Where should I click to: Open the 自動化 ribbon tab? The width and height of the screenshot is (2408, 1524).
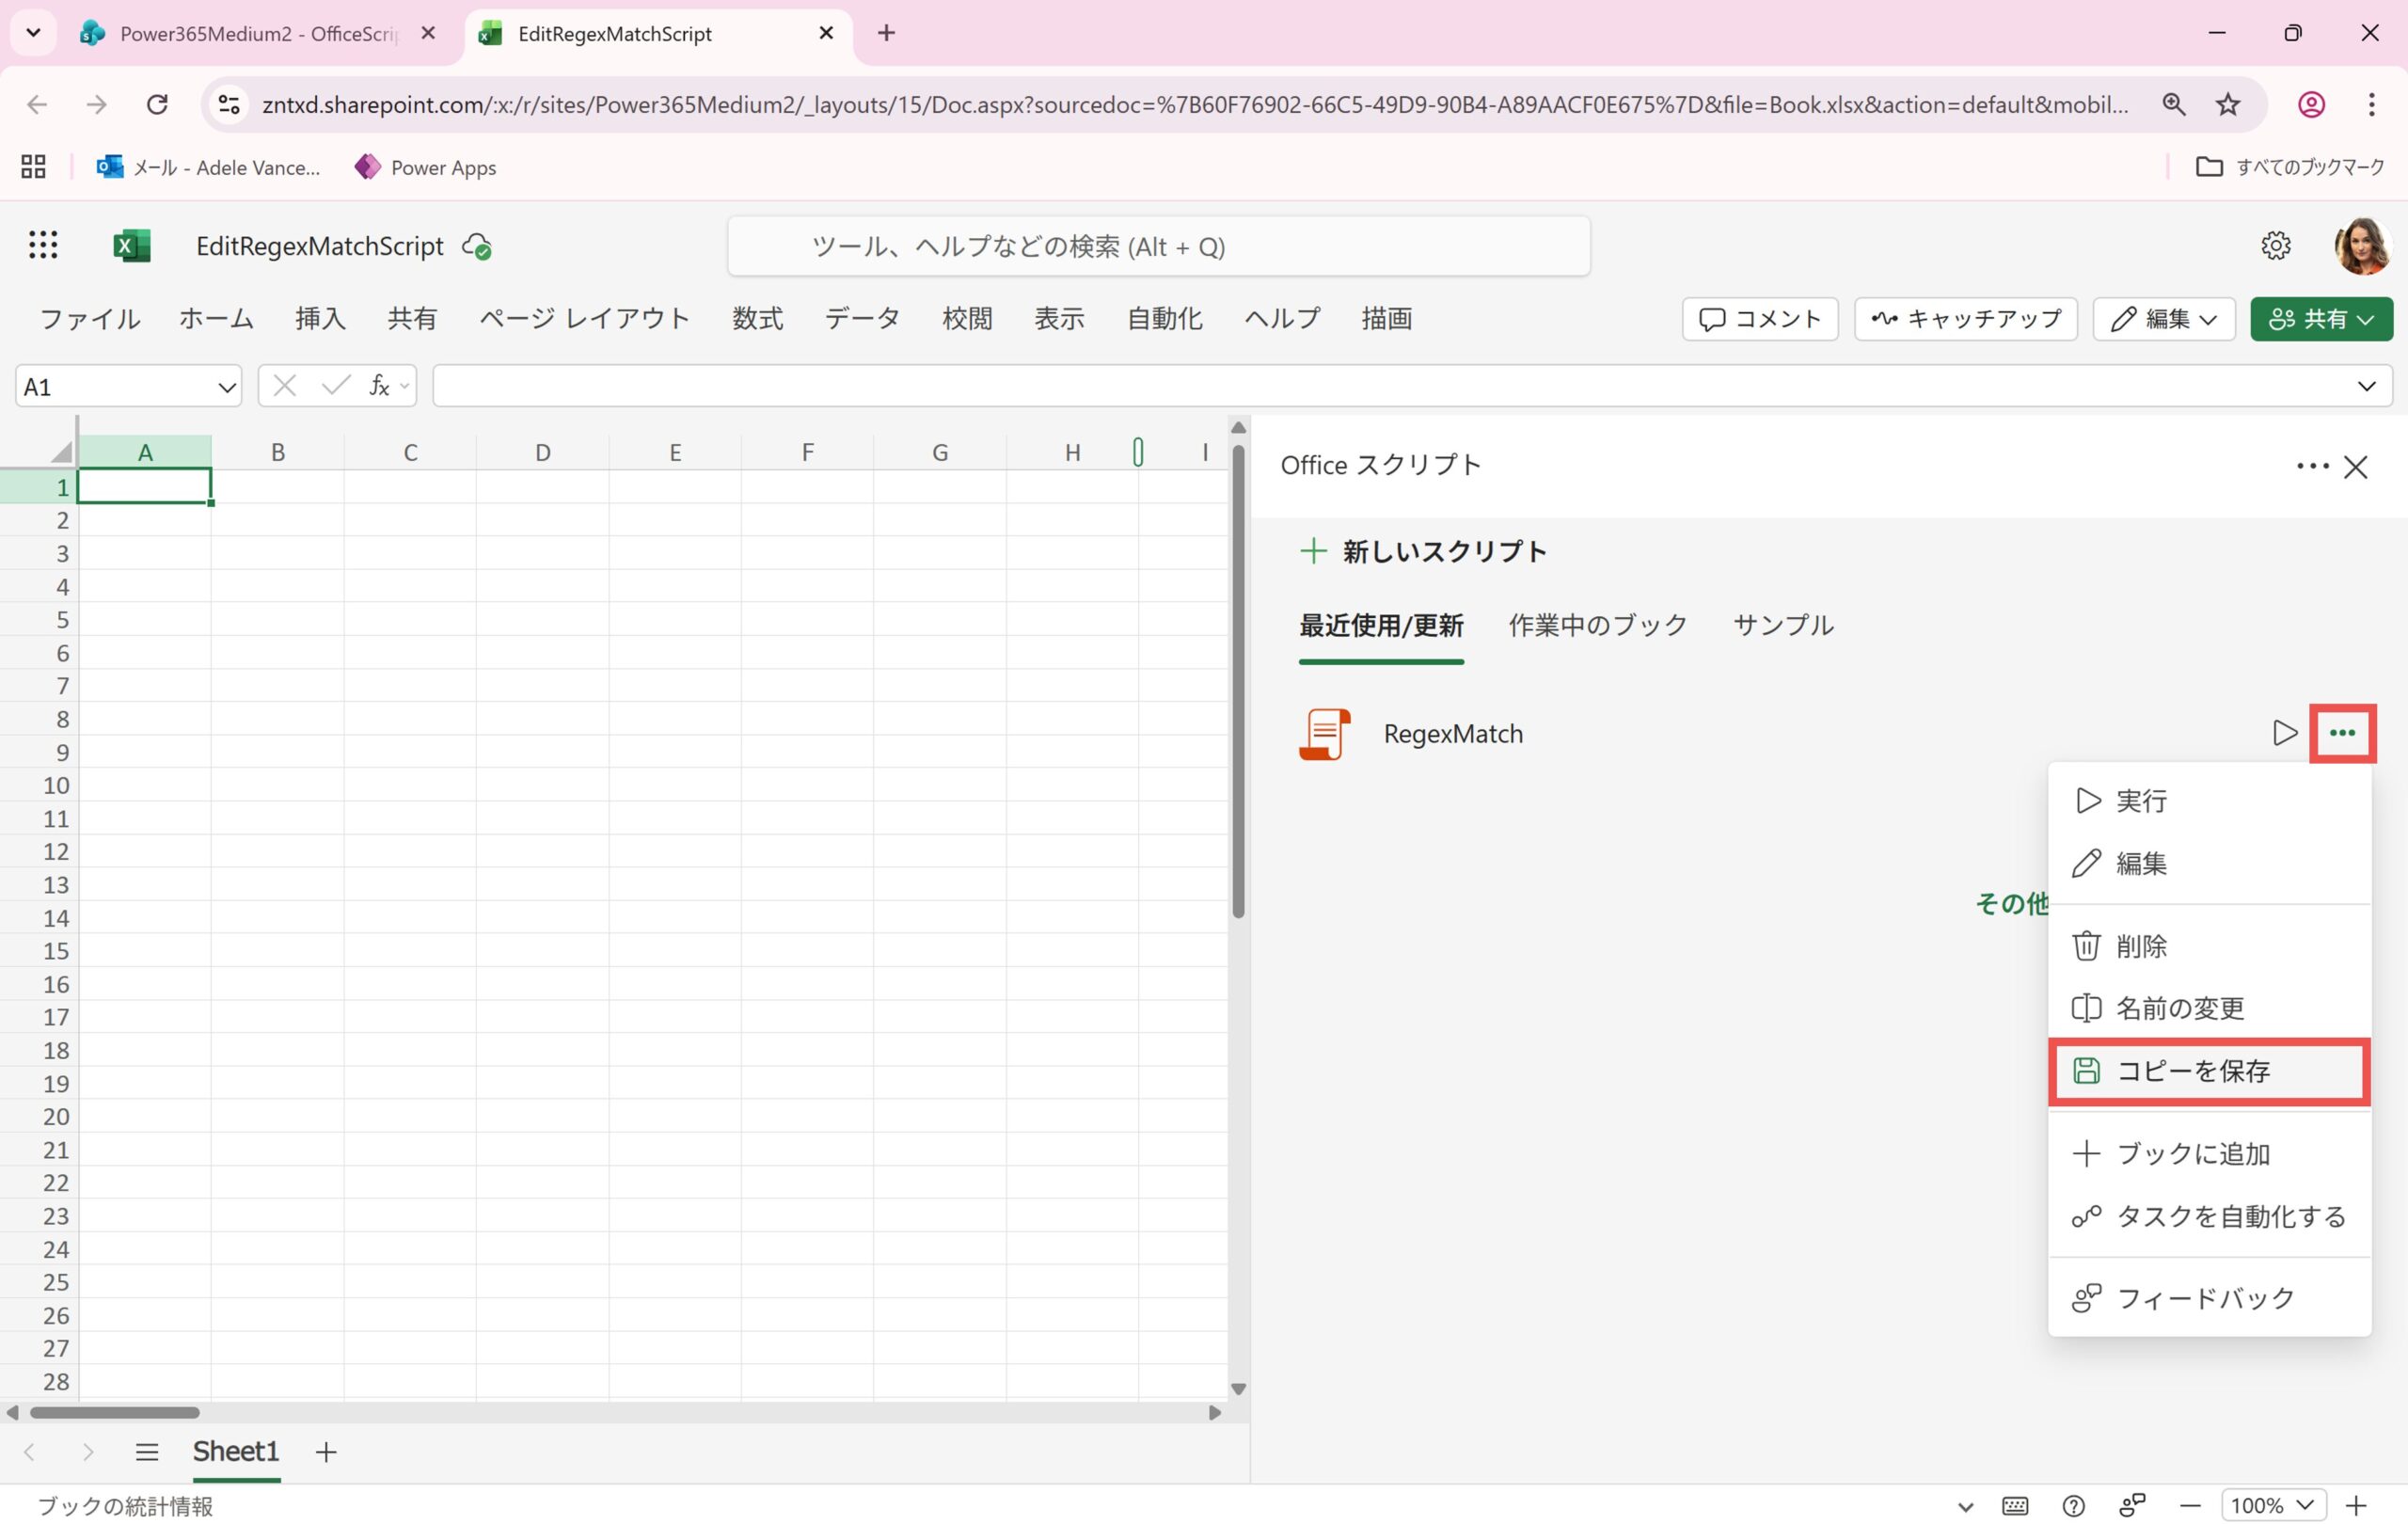coord(1164,319)
